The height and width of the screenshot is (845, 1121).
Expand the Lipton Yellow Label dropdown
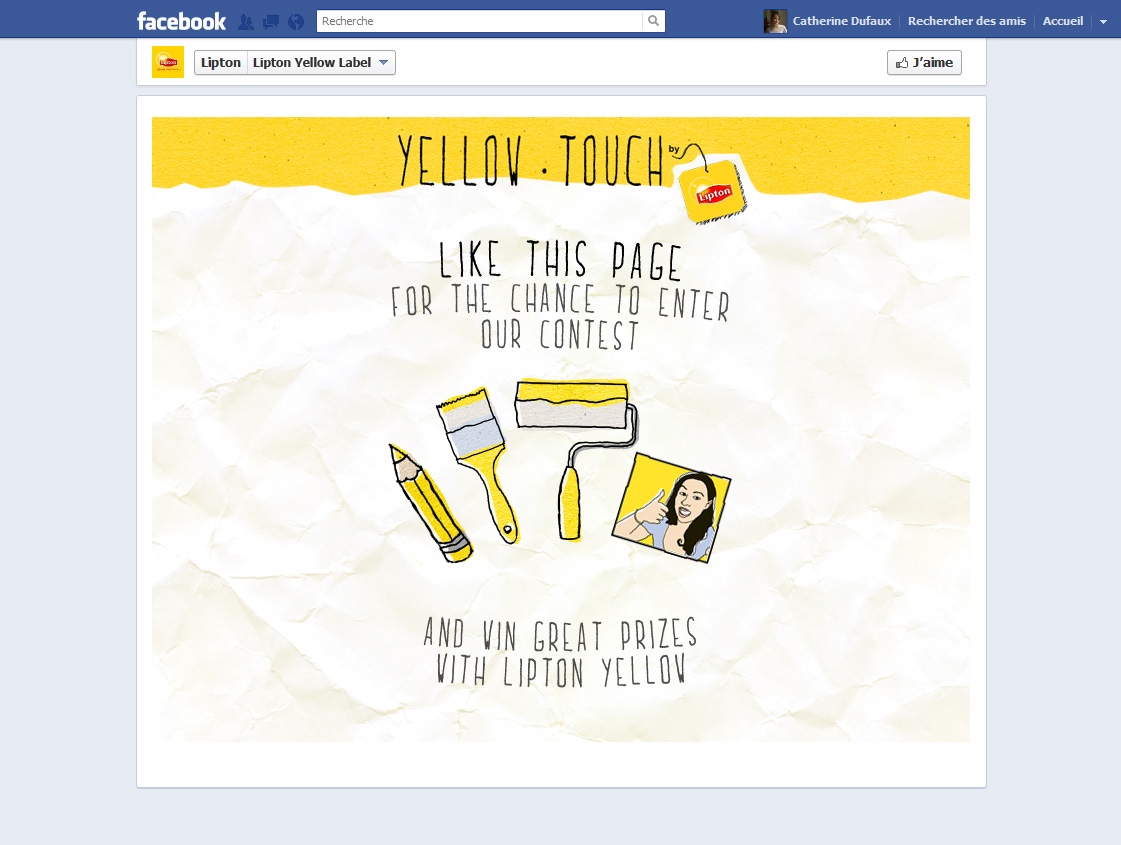[321, 62]
